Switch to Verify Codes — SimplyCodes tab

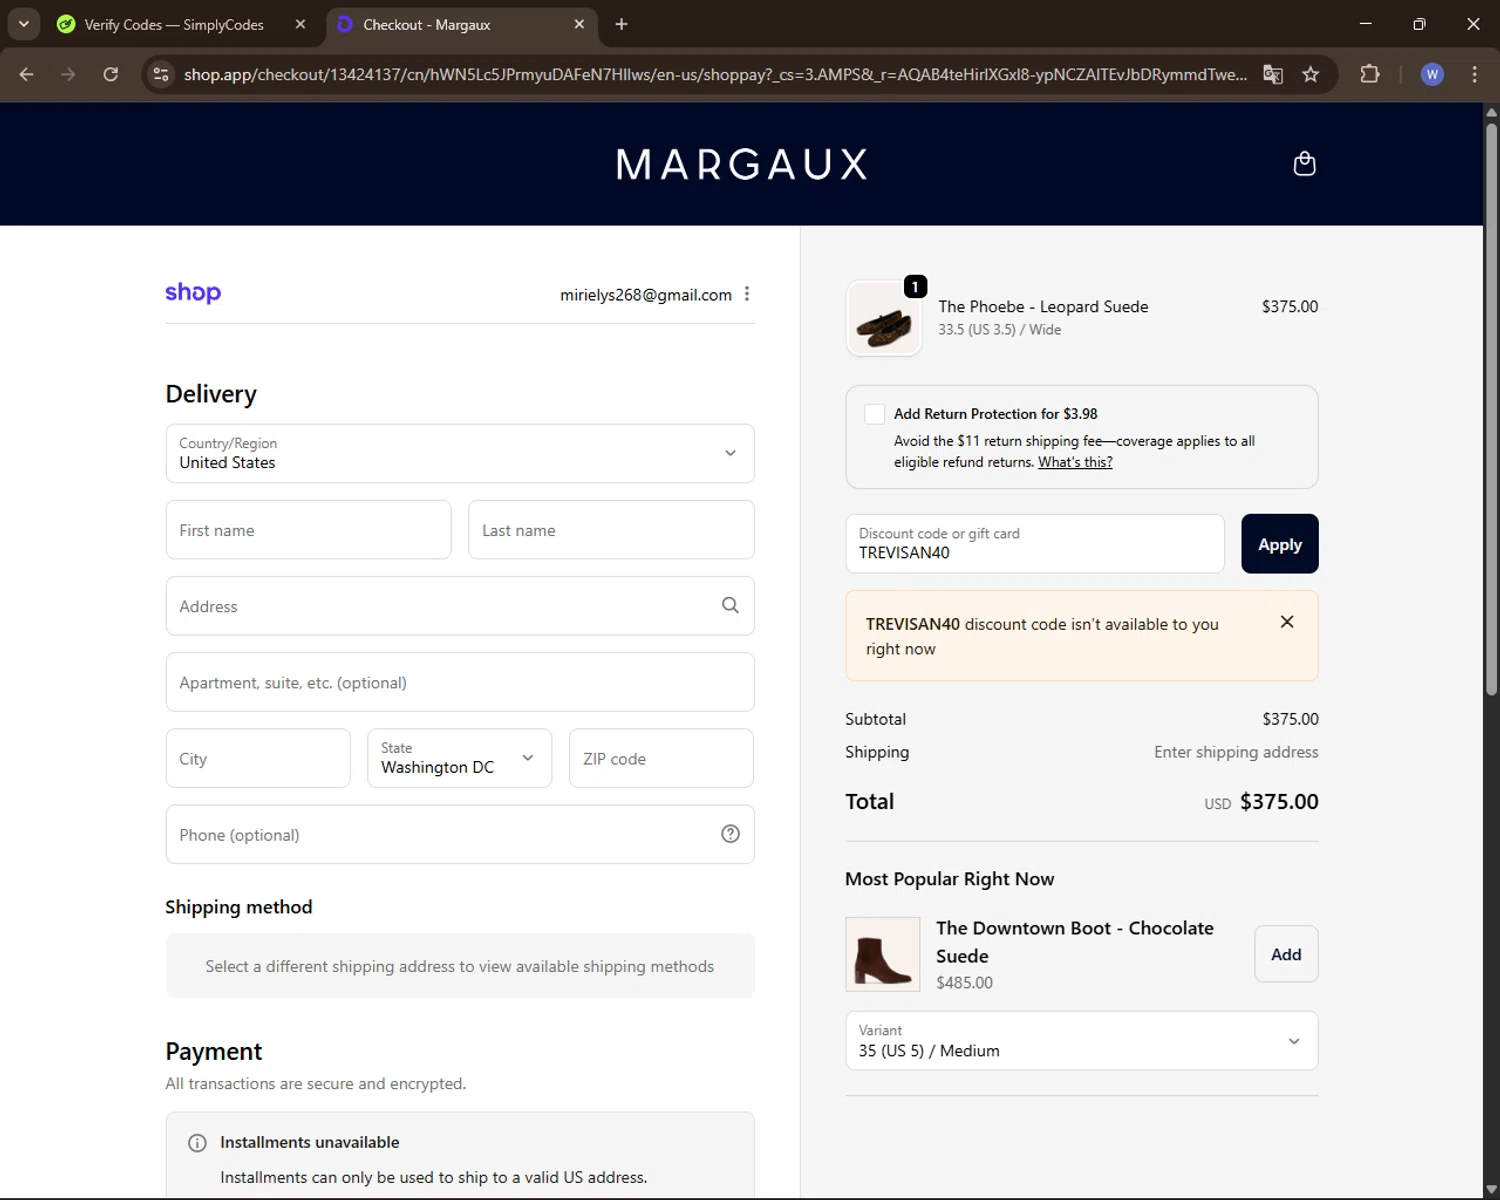[x=174, y=24]
